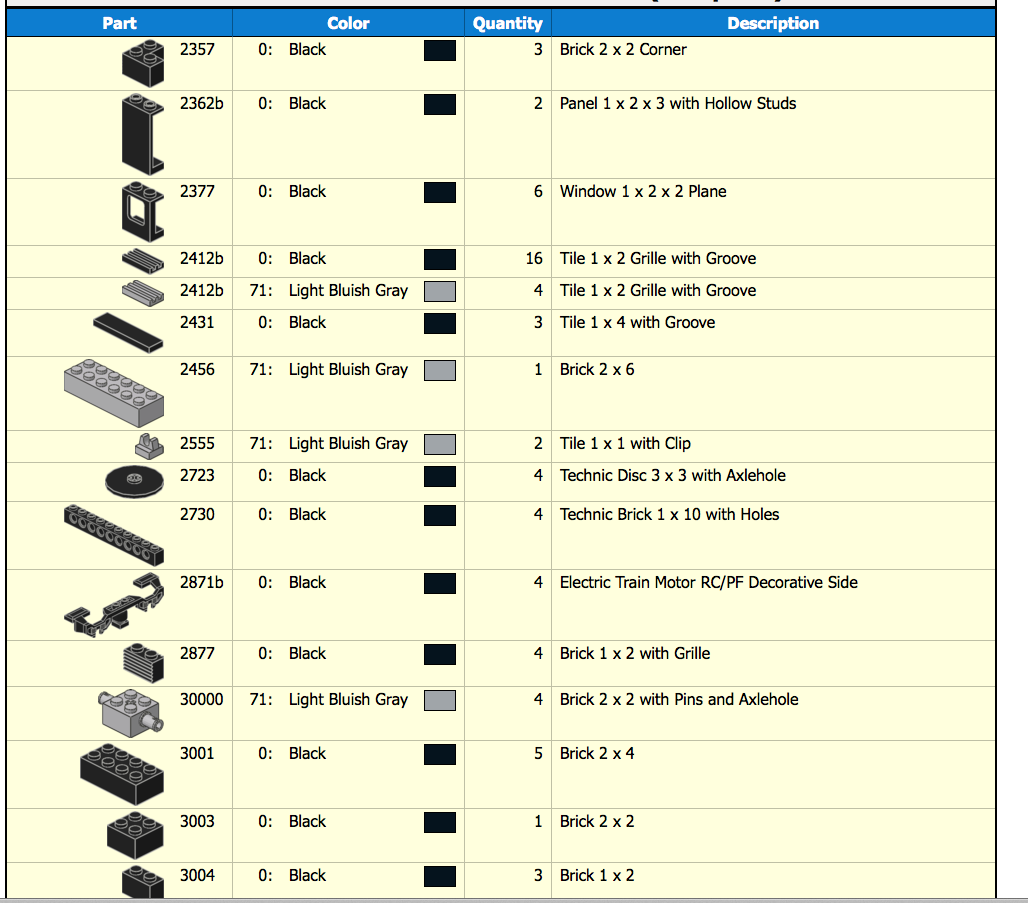
Task: Click 'Light Bluish Gray' in row 30000
Action: (348, 699)
